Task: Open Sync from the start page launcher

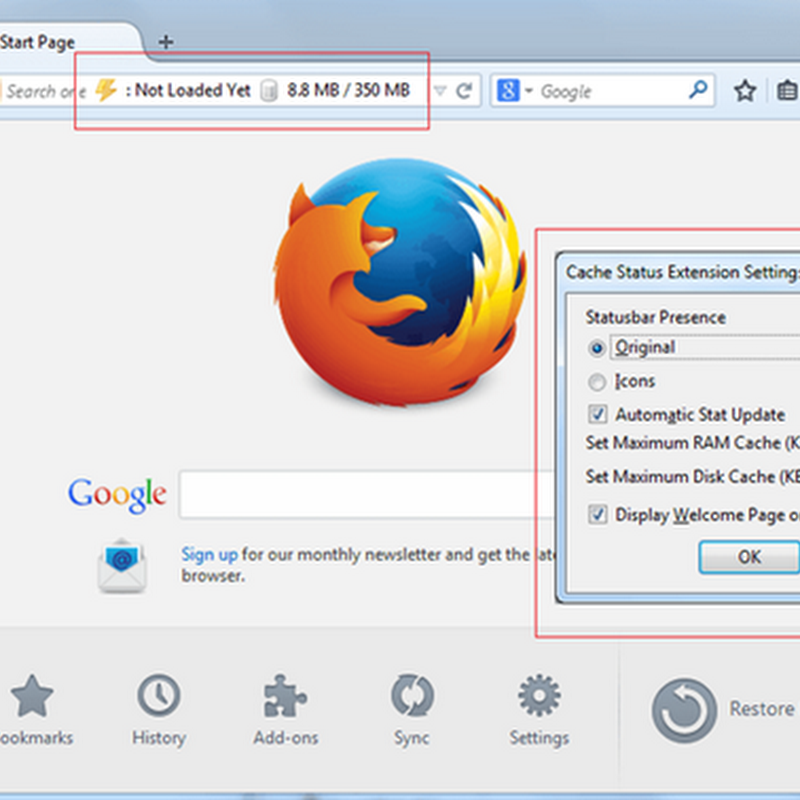Action: pos(412,711)
